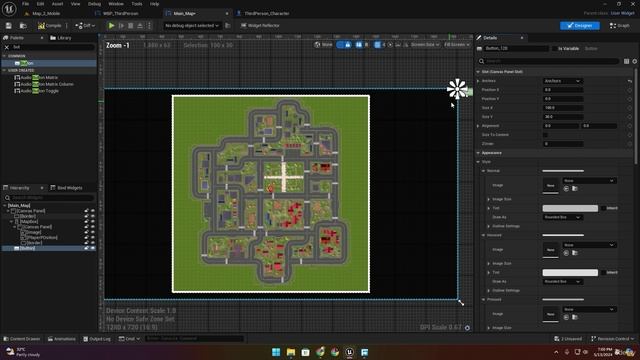Click the Normal style Tint color swatch

[x=570, y=209]
